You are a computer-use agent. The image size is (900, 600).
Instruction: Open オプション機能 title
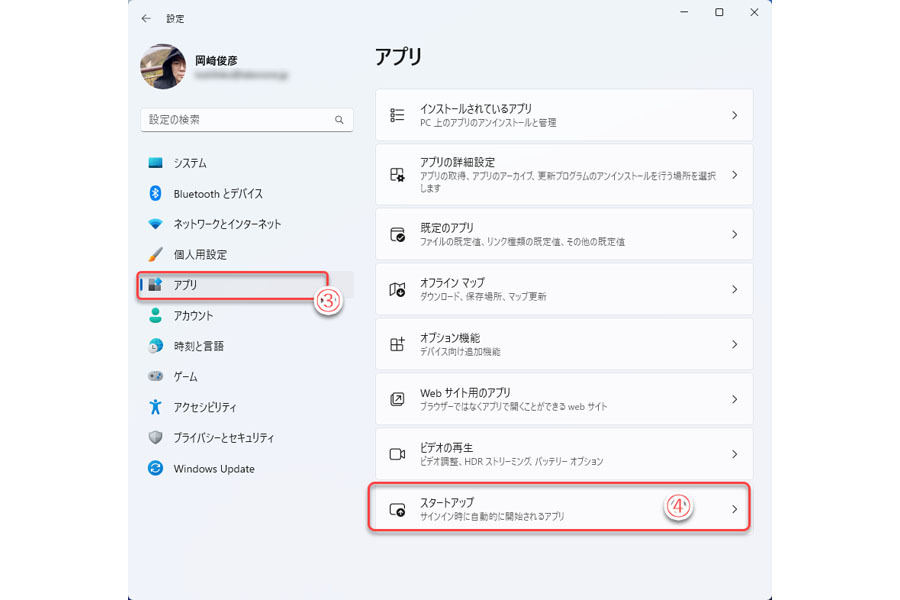coord(450,338)
